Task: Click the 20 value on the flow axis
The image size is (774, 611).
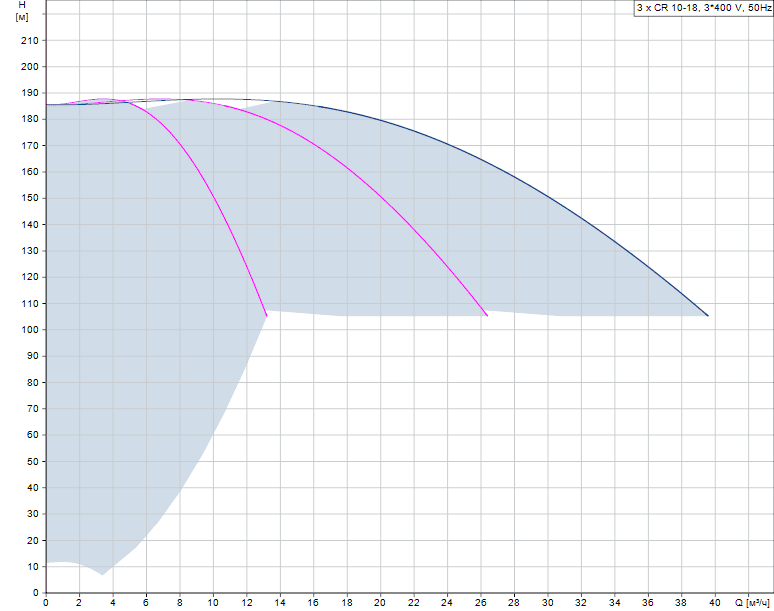Action: point(380,603)
